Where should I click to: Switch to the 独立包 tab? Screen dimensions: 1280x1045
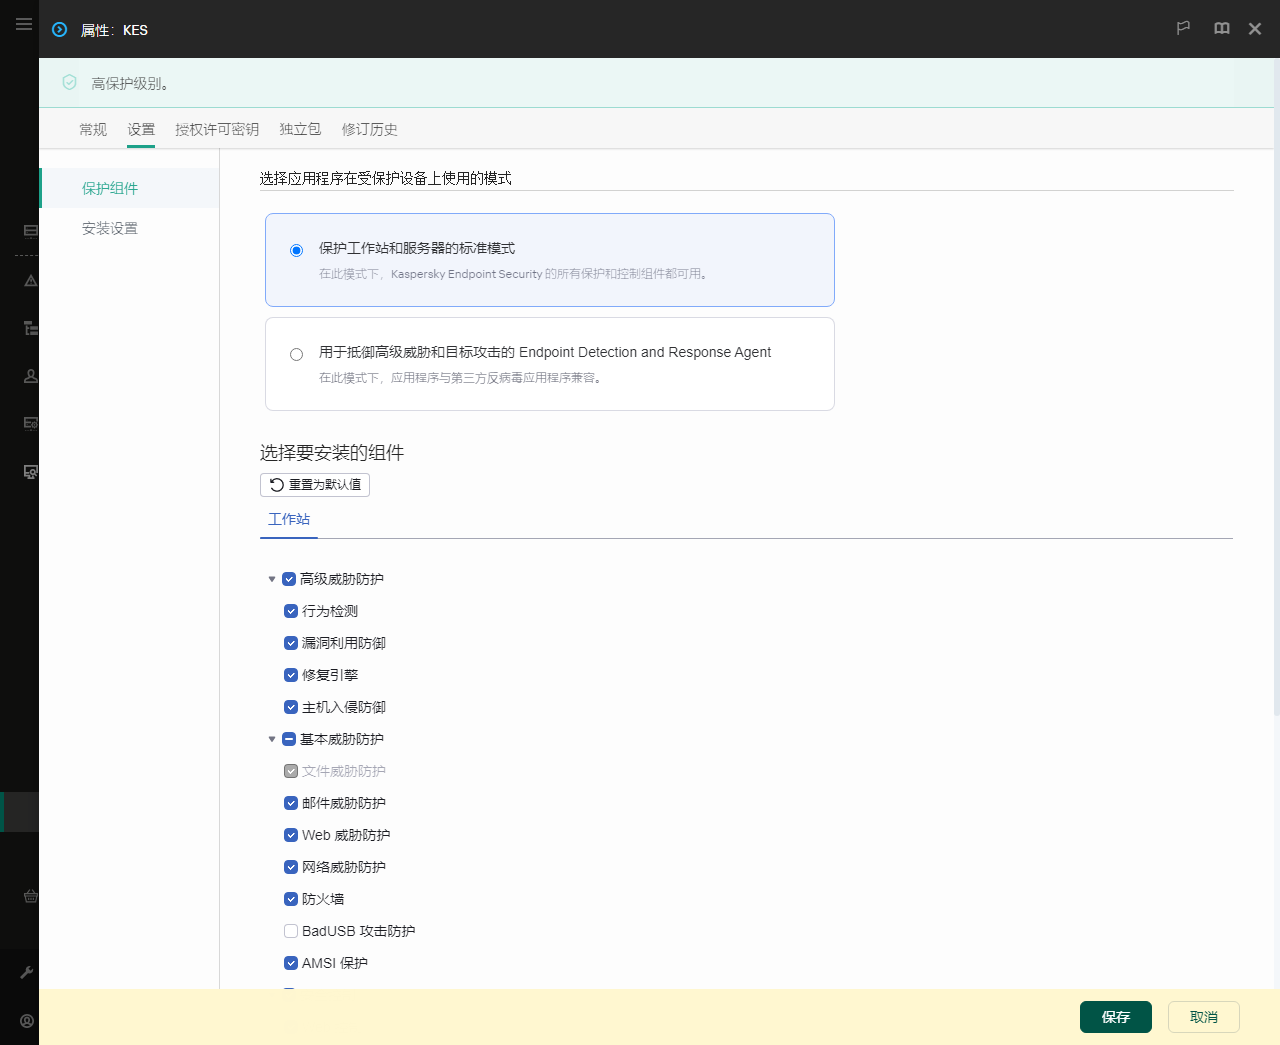(x=300, y=129)
